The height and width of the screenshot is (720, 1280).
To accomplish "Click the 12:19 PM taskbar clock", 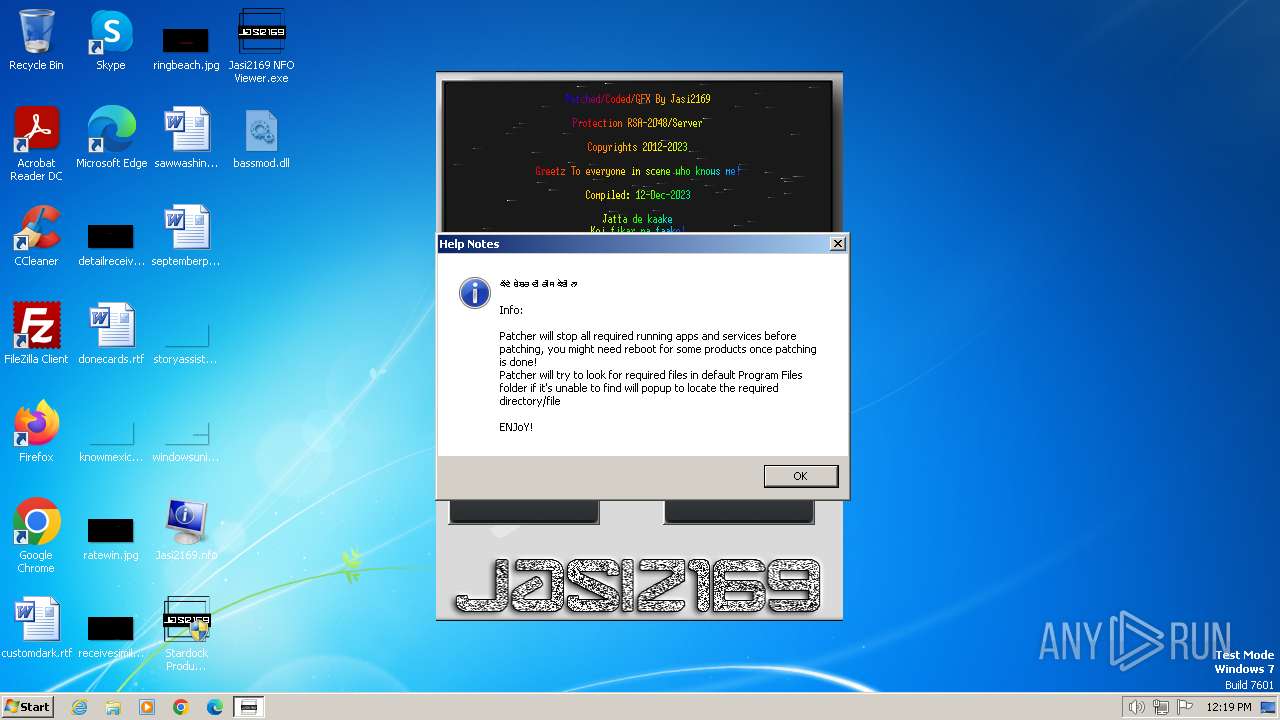I will 1229,707.
